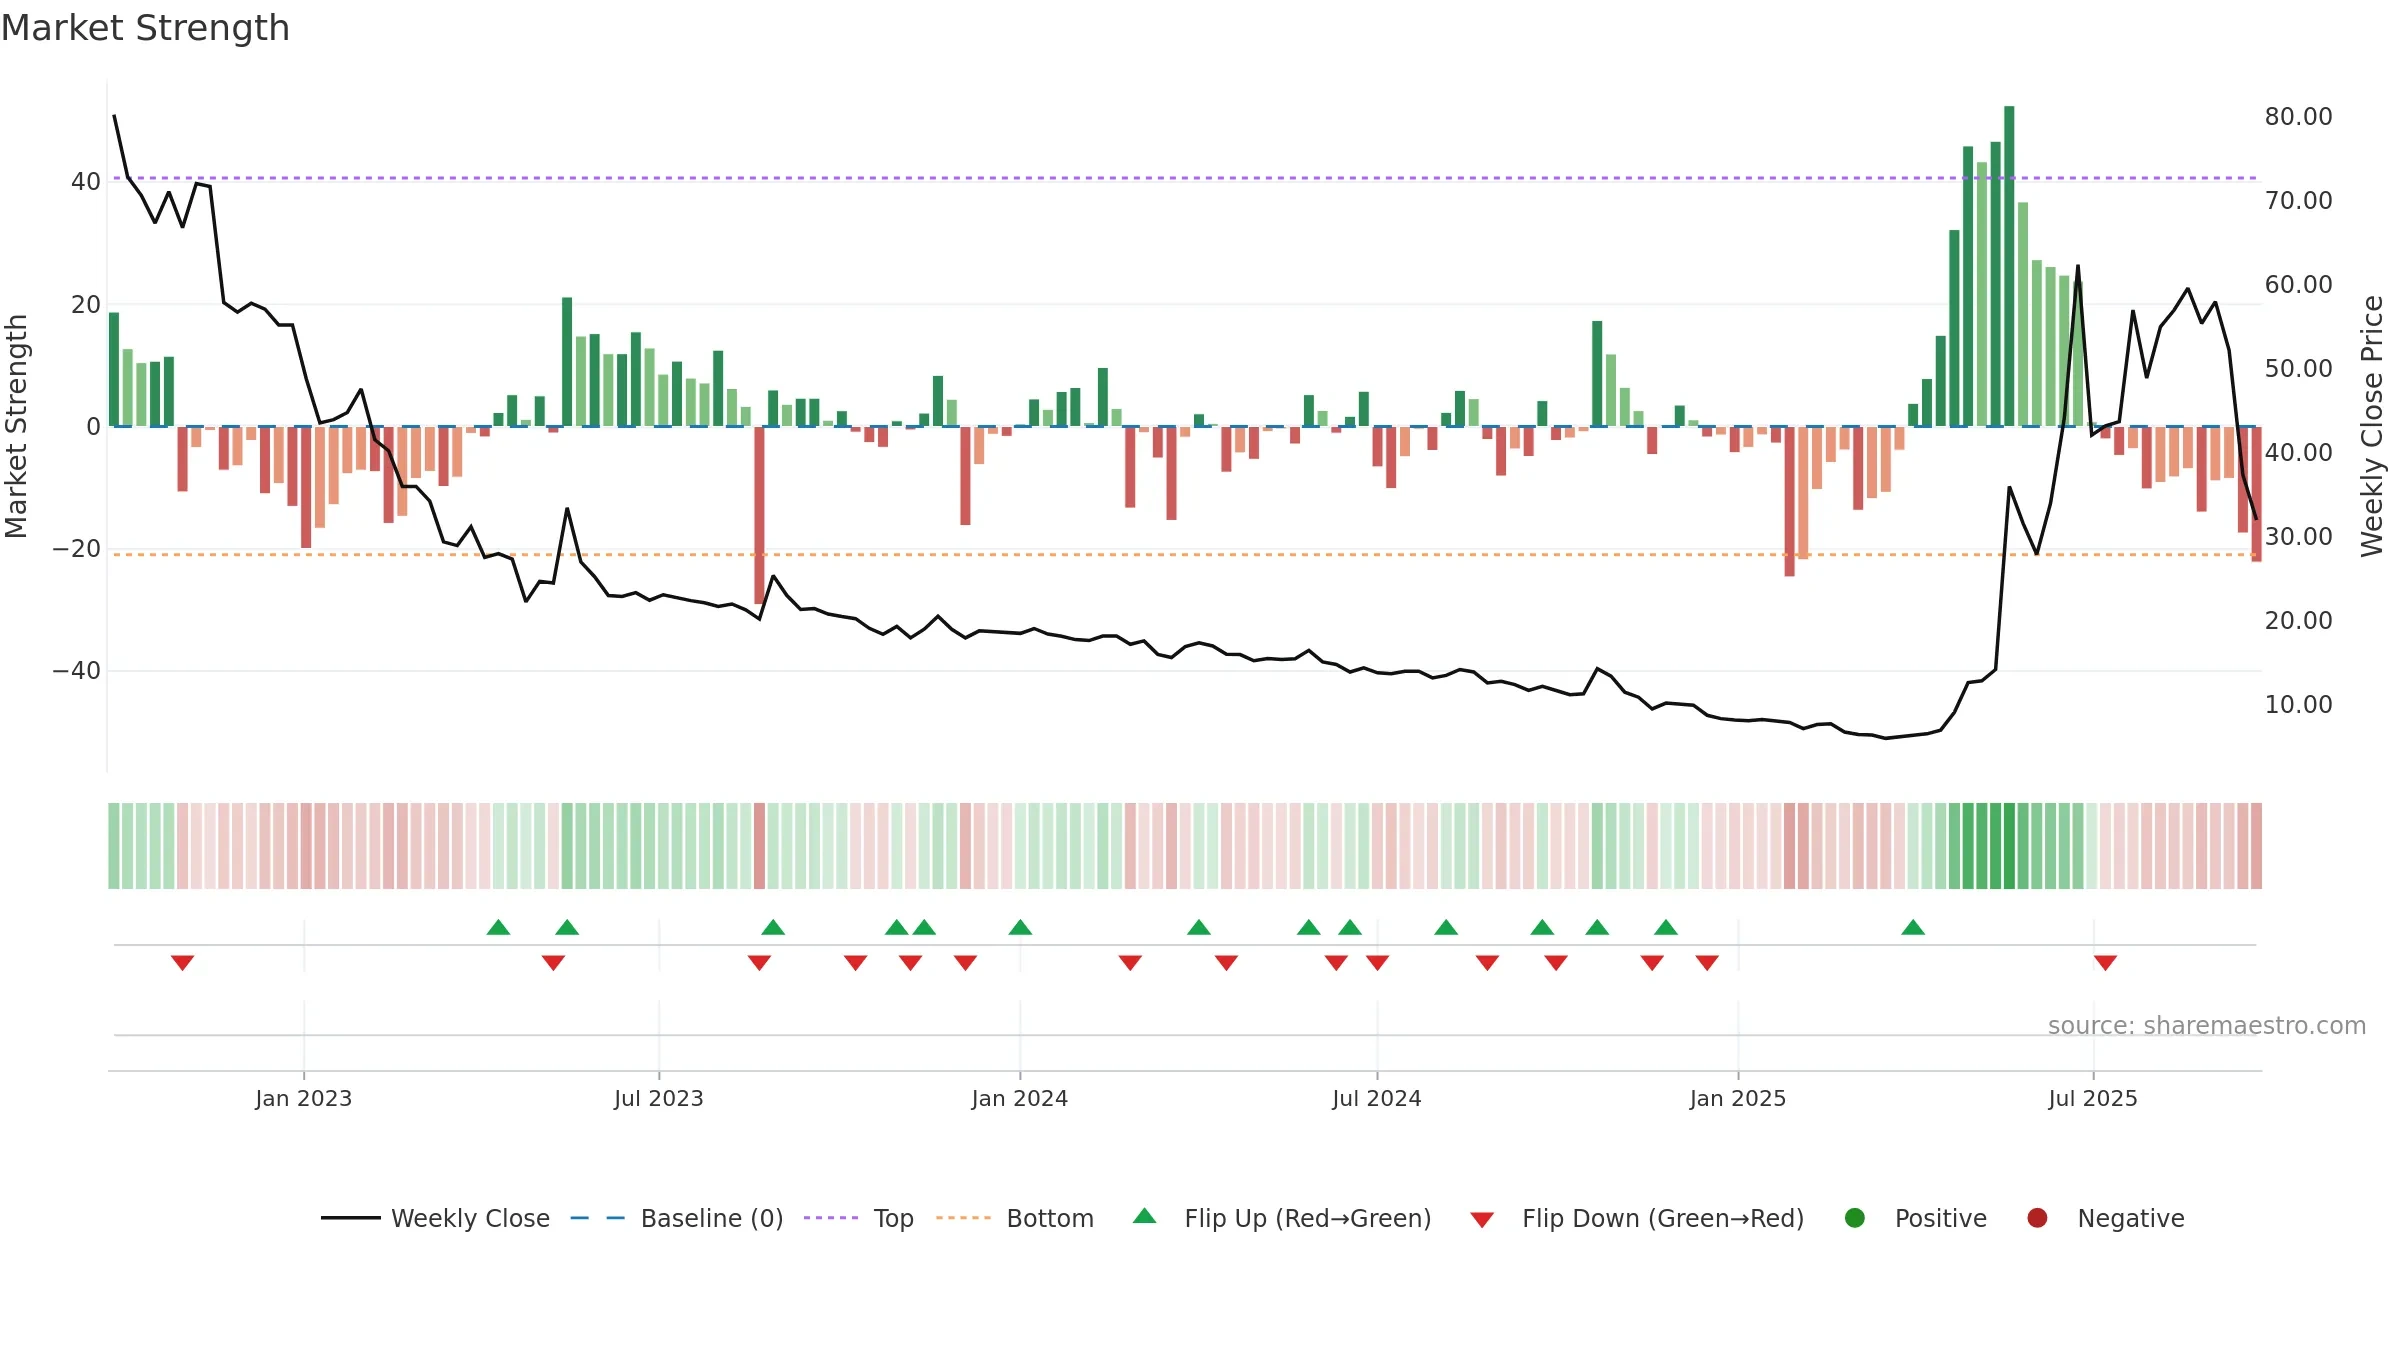The image size is (2400, 1350).
Task: Click the green flip-up marker at Jan 2024
Action: tap(1020, 927)
